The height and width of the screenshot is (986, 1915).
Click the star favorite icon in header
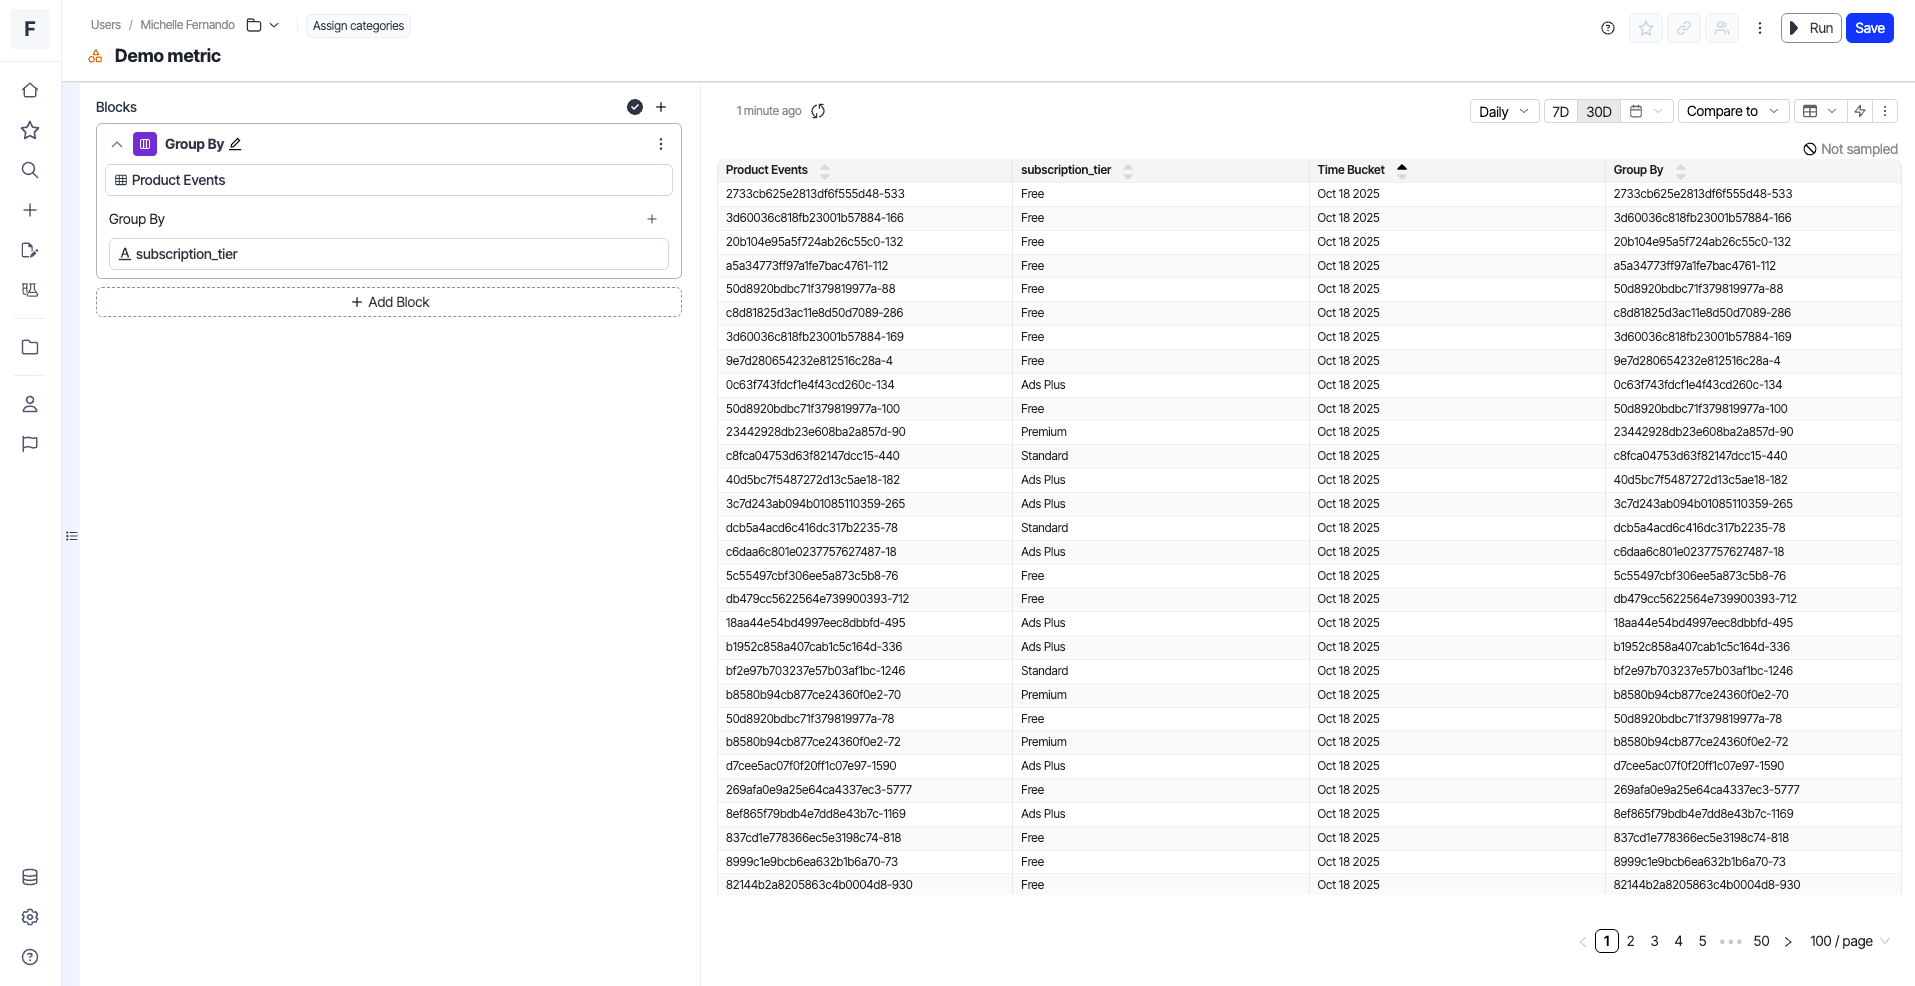click(x=1646, y=28)
